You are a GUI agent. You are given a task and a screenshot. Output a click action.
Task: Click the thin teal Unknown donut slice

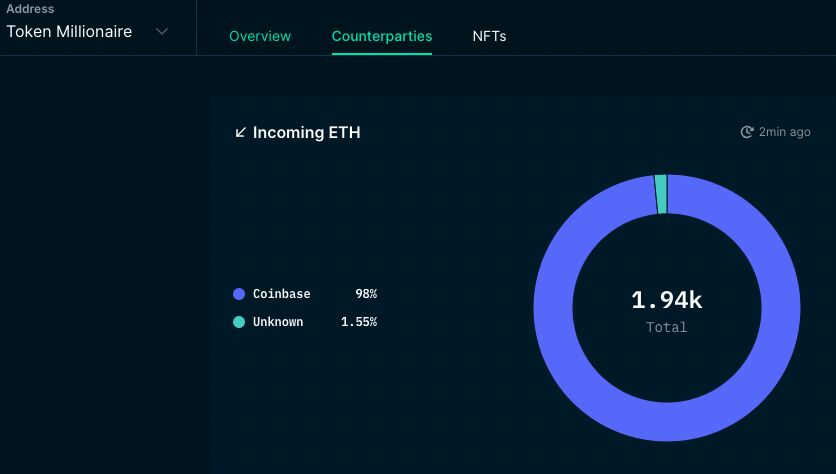pos(661,194)
